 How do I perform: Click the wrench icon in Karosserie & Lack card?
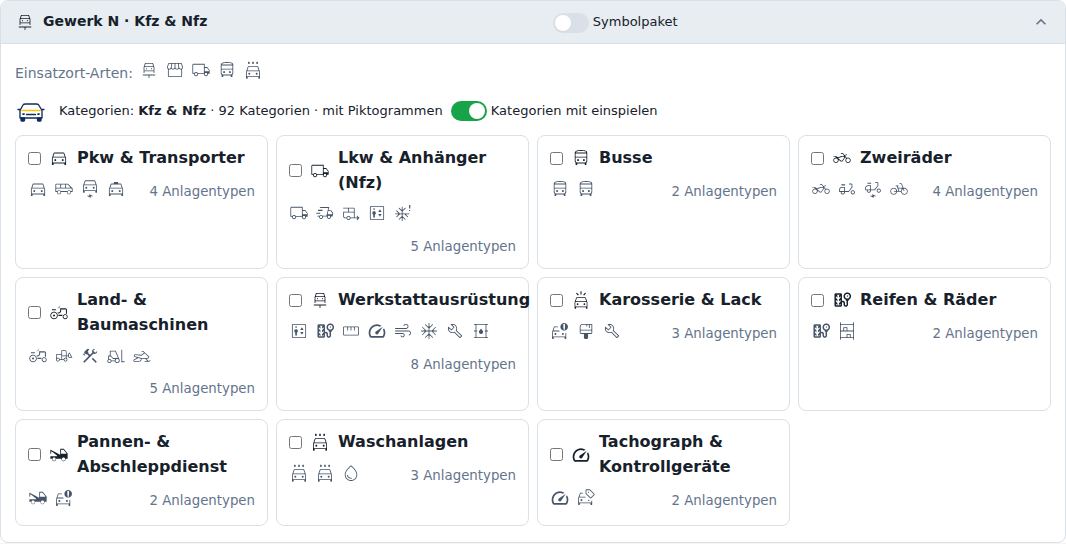(612, 331)
